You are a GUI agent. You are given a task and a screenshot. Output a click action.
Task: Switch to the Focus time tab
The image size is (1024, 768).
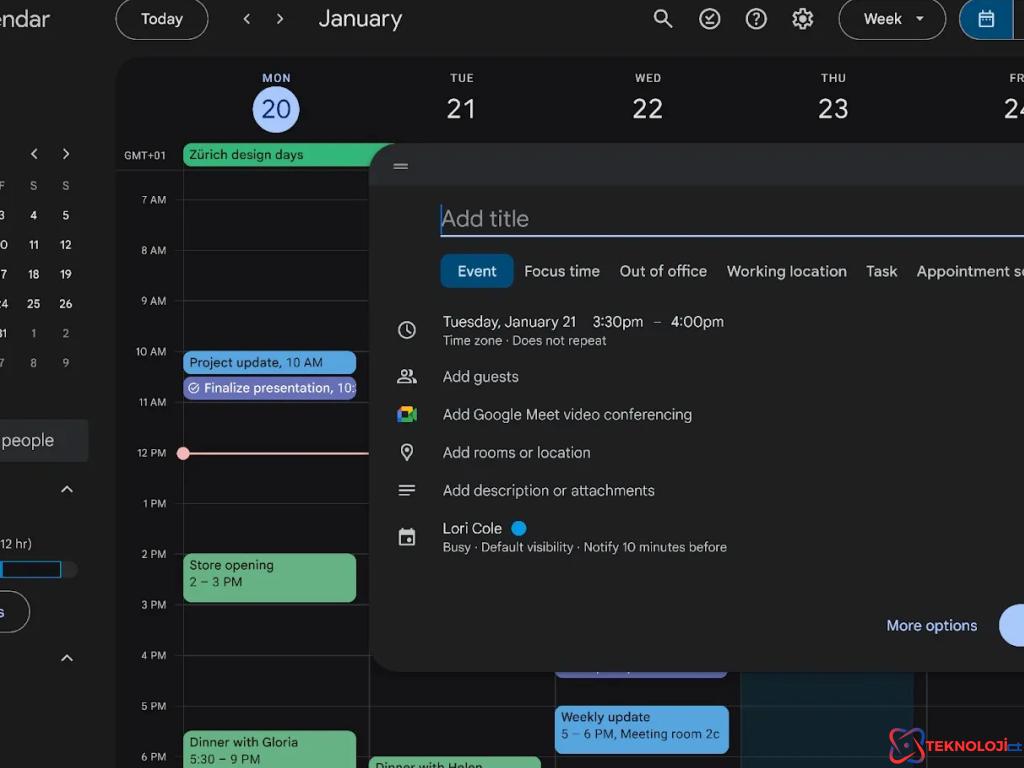tap(562, 271)
